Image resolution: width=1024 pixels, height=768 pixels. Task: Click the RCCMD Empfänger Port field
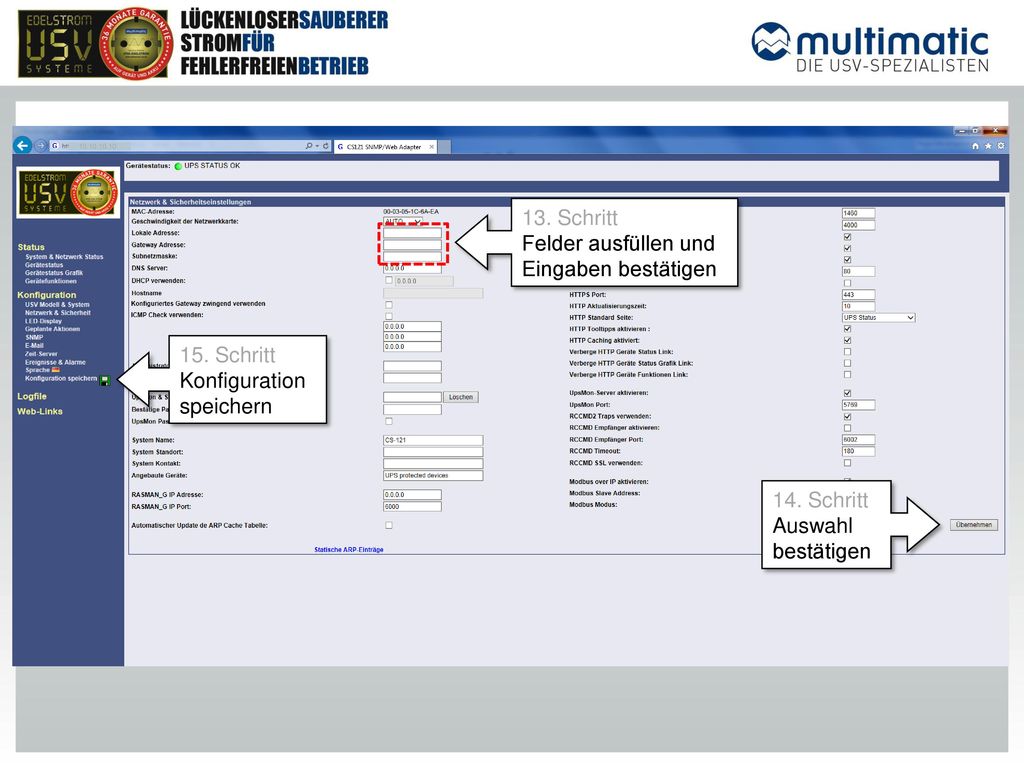pyautogui.click(x=858, y=440)
